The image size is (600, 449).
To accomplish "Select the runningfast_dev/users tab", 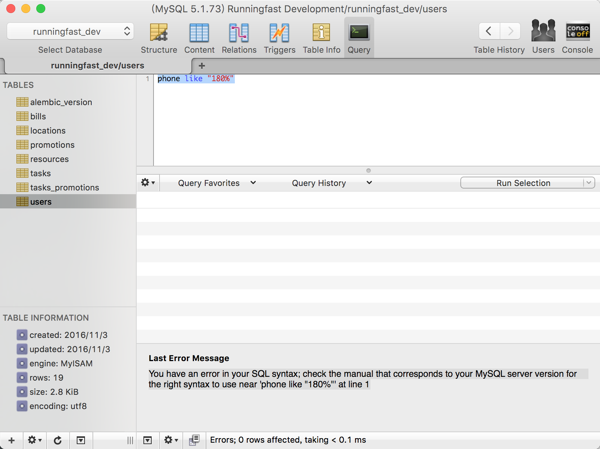I will [97, 65].
